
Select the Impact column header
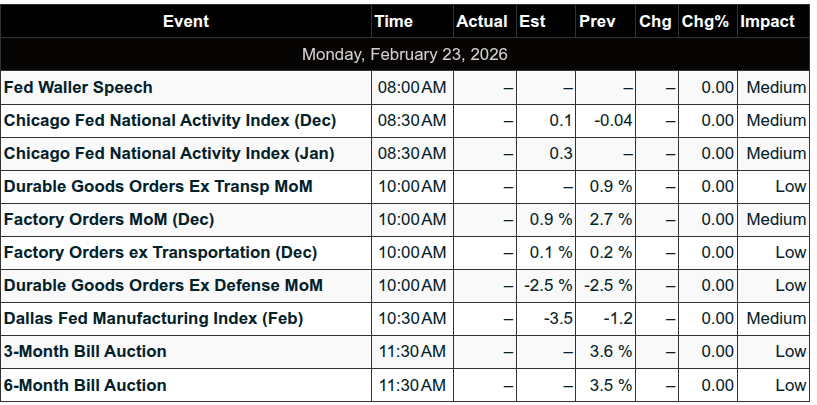click(x=767, y=21)
